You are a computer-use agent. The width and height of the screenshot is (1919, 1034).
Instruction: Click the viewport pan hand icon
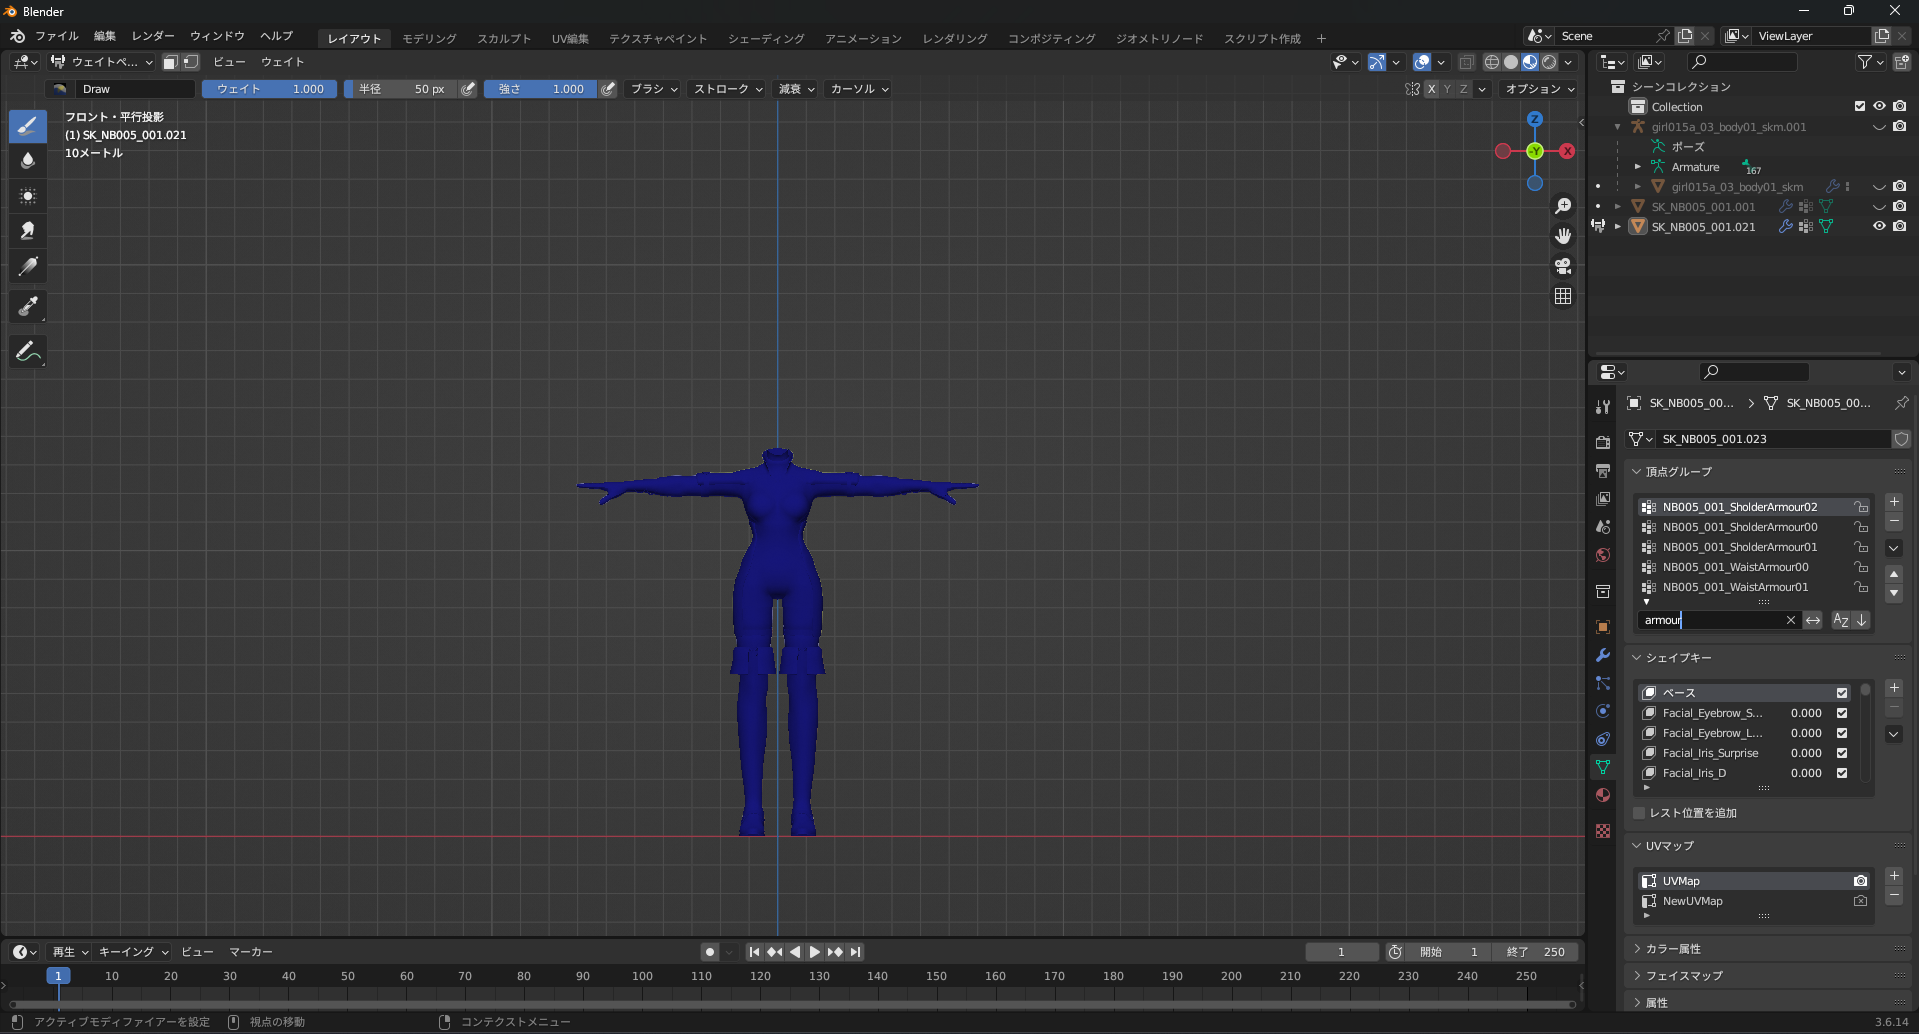(1563, 236)
